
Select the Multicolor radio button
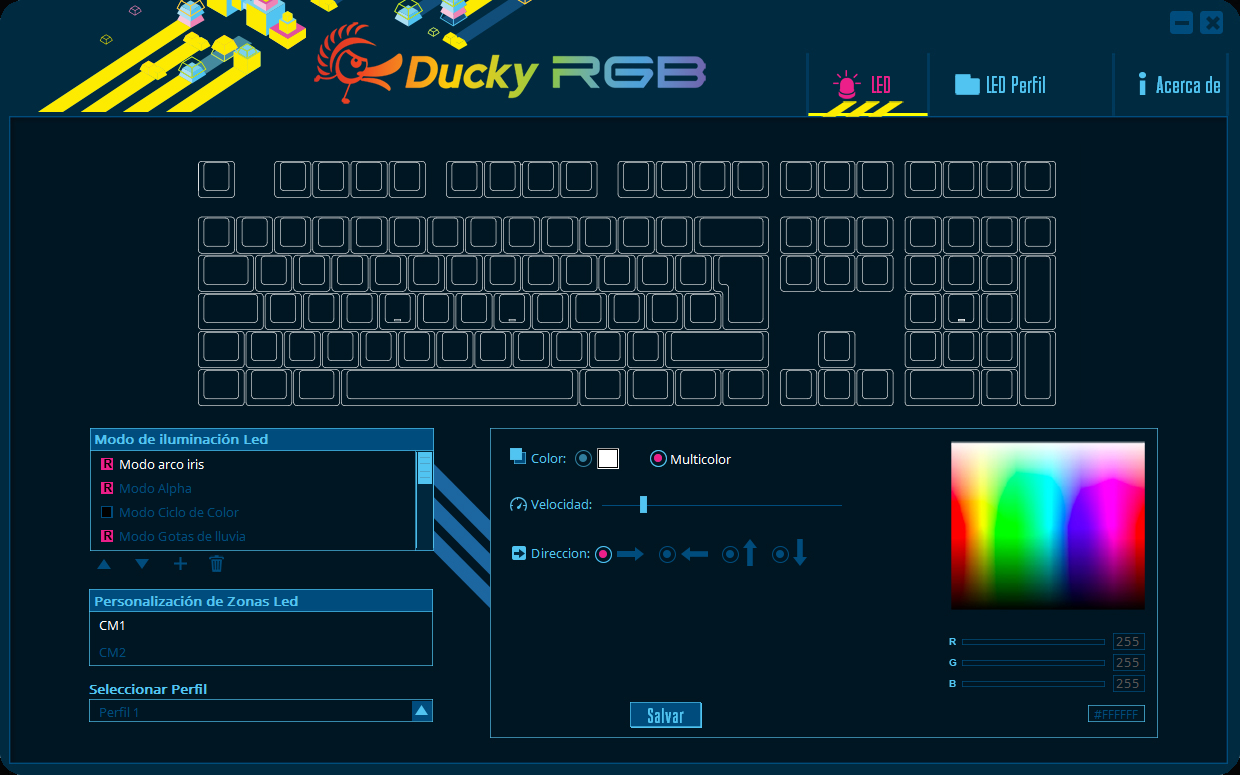coord(658,459)
